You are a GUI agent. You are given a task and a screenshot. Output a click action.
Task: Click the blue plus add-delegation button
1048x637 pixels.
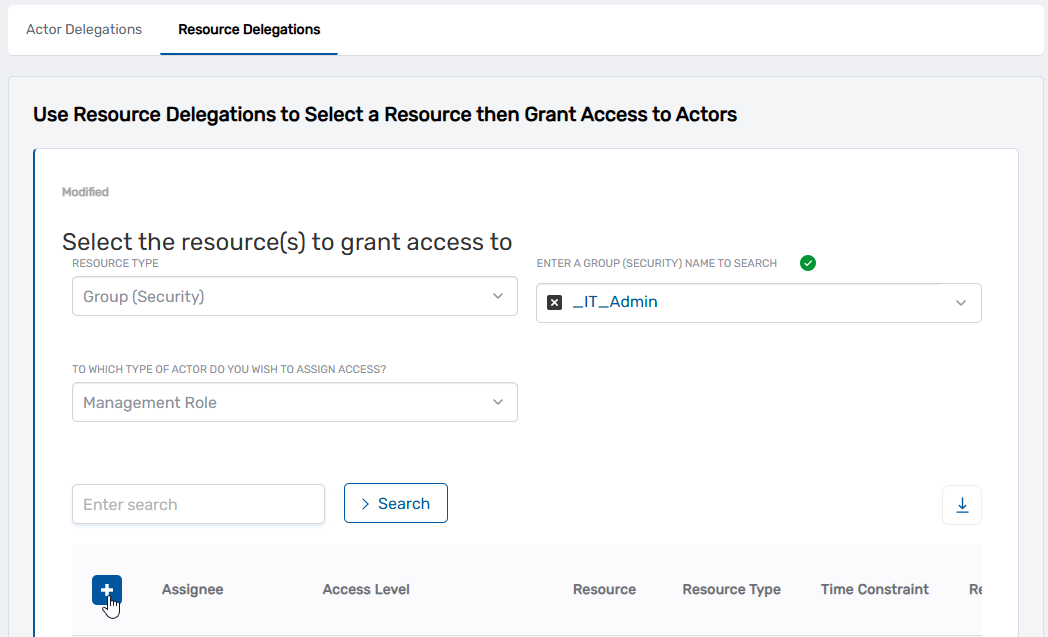pyautogui.click(x=107, y=590)
